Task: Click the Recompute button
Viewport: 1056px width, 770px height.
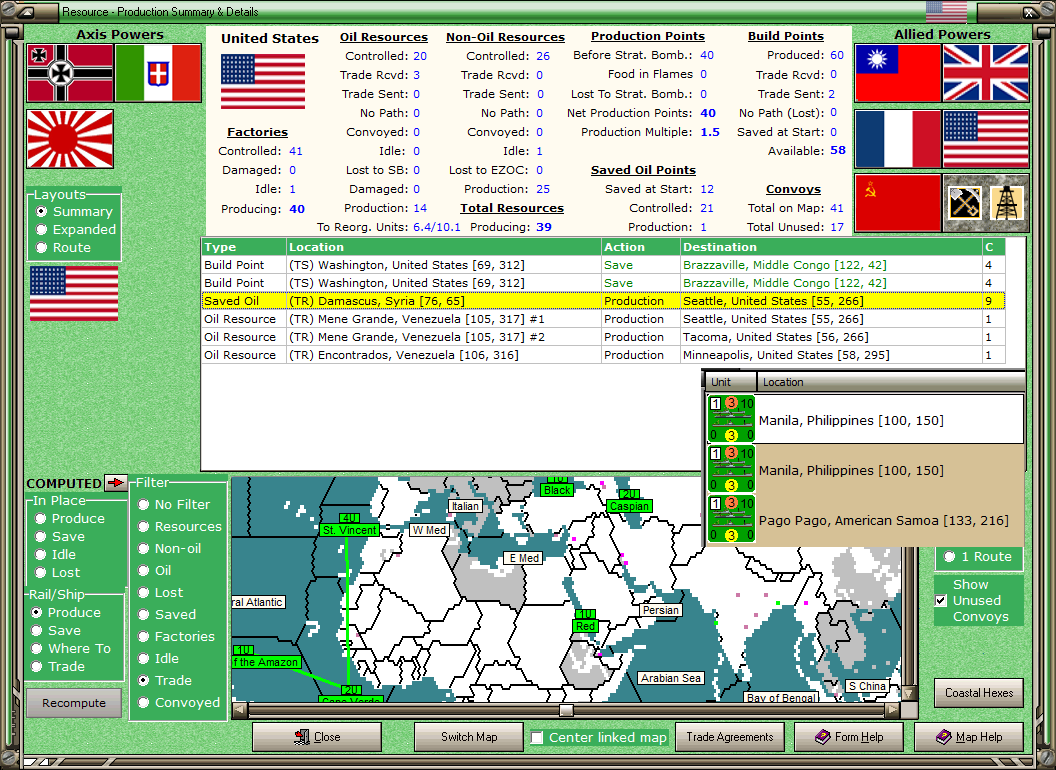Action: click(x=74, y=703)
